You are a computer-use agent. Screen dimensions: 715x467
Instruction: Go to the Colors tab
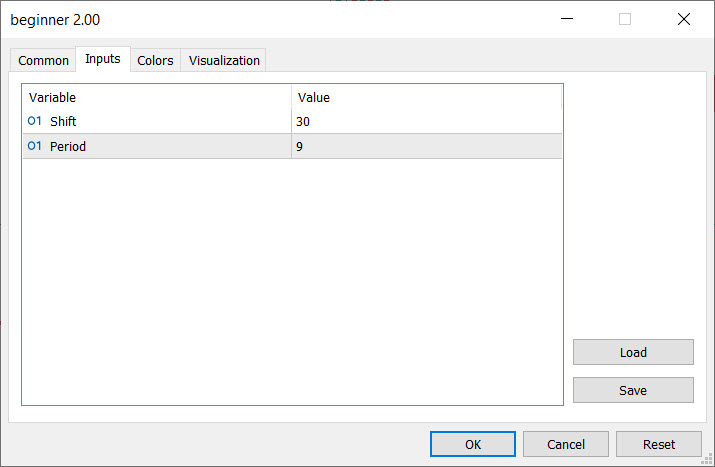(x=155, y=60)
